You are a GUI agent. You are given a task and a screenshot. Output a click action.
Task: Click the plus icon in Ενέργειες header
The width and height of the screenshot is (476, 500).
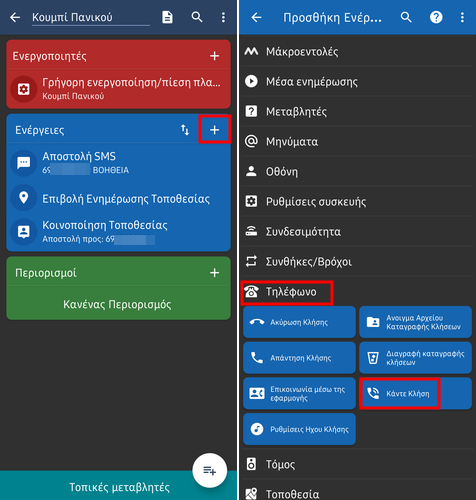pos(214,130)
